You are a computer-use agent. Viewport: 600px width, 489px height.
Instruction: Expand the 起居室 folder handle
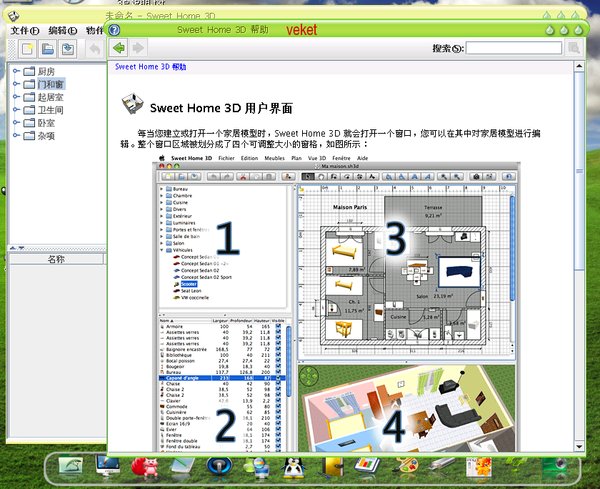point(16,96)
